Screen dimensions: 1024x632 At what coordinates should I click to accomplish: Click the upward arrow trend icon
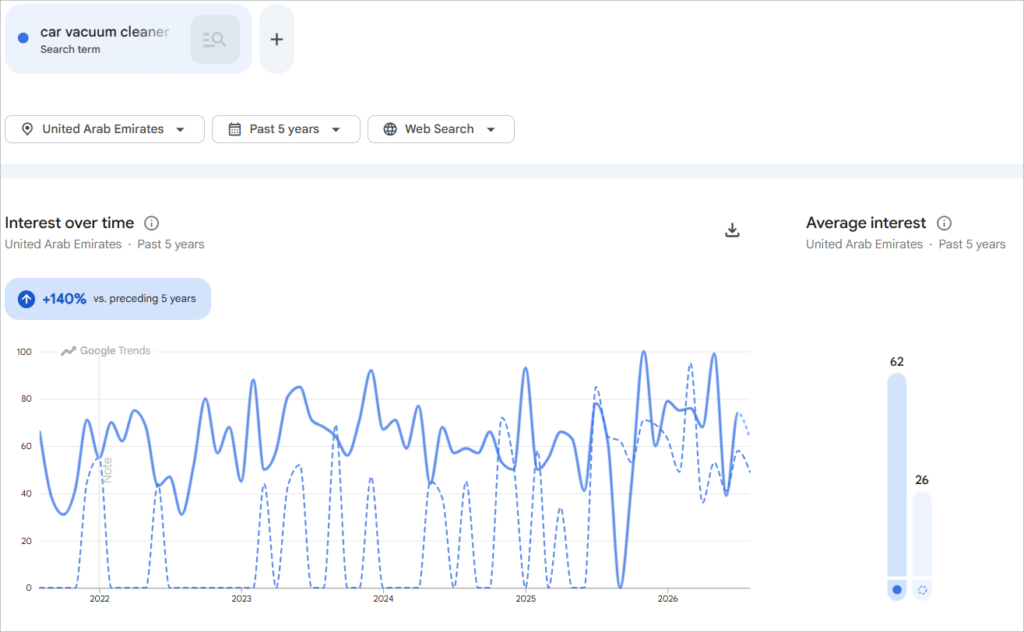point(26,299)
